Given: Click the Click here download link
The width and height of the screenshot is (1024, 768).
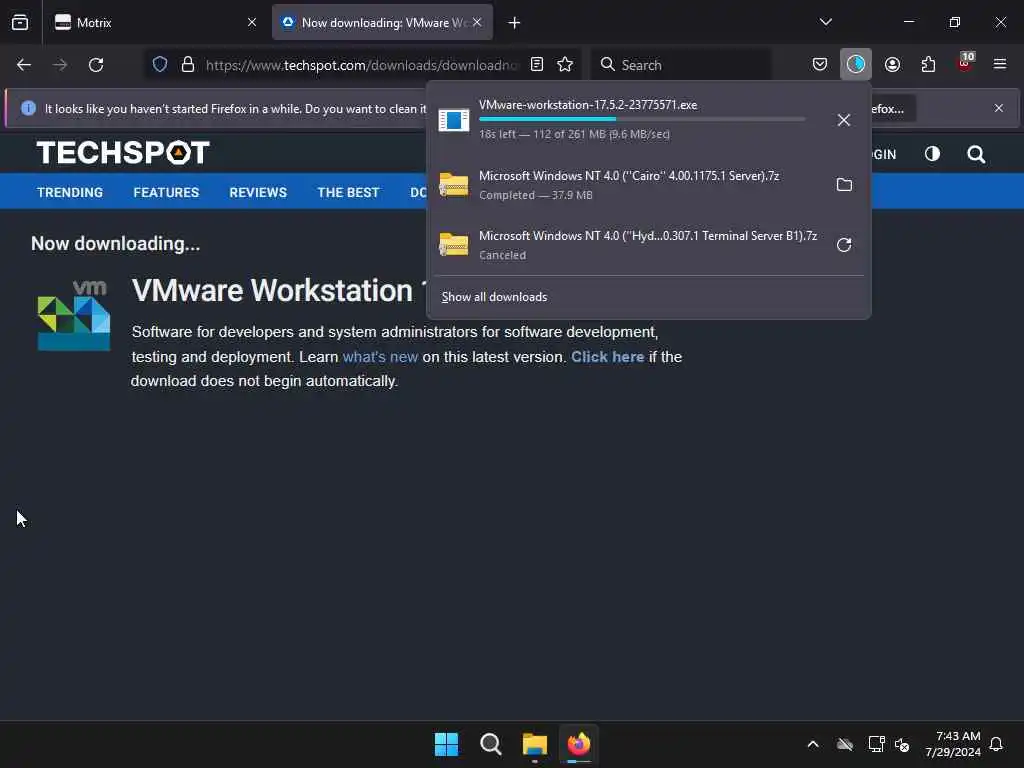Looking at the screenshot, I should [x=607, y=357].
